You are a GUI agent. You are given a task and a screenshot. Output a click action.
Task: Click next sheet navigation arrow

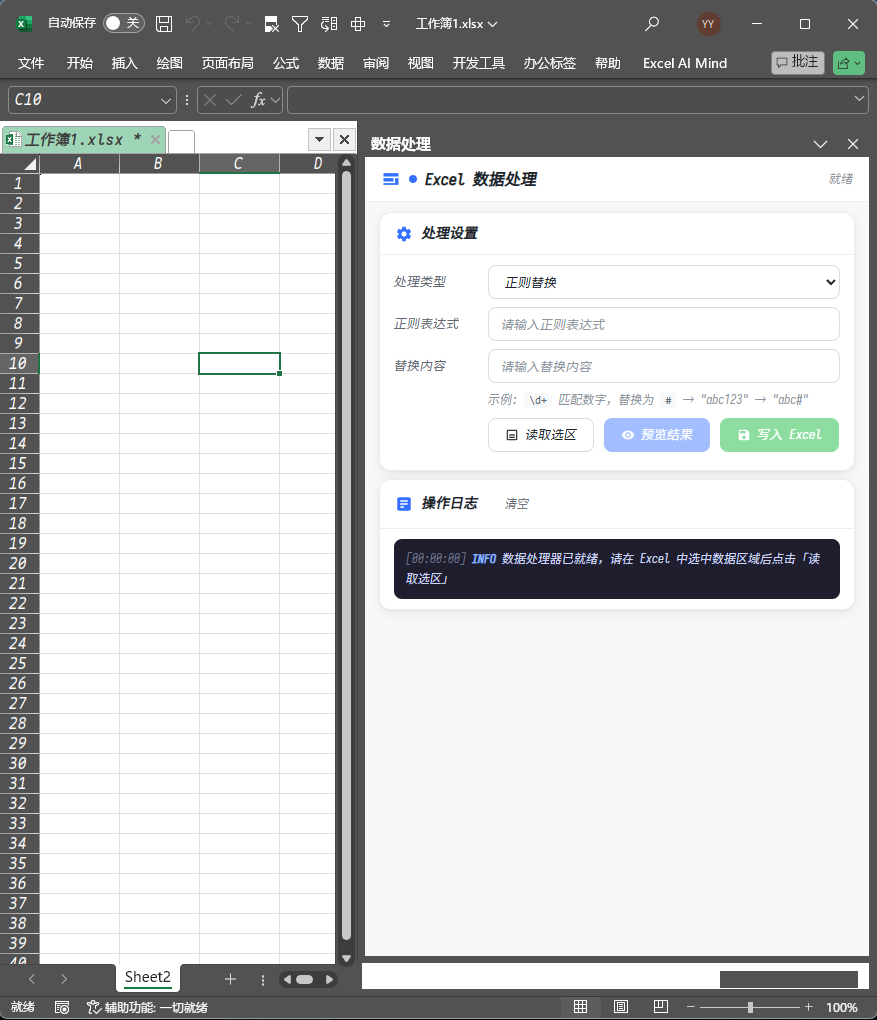[x=64, y=979]
